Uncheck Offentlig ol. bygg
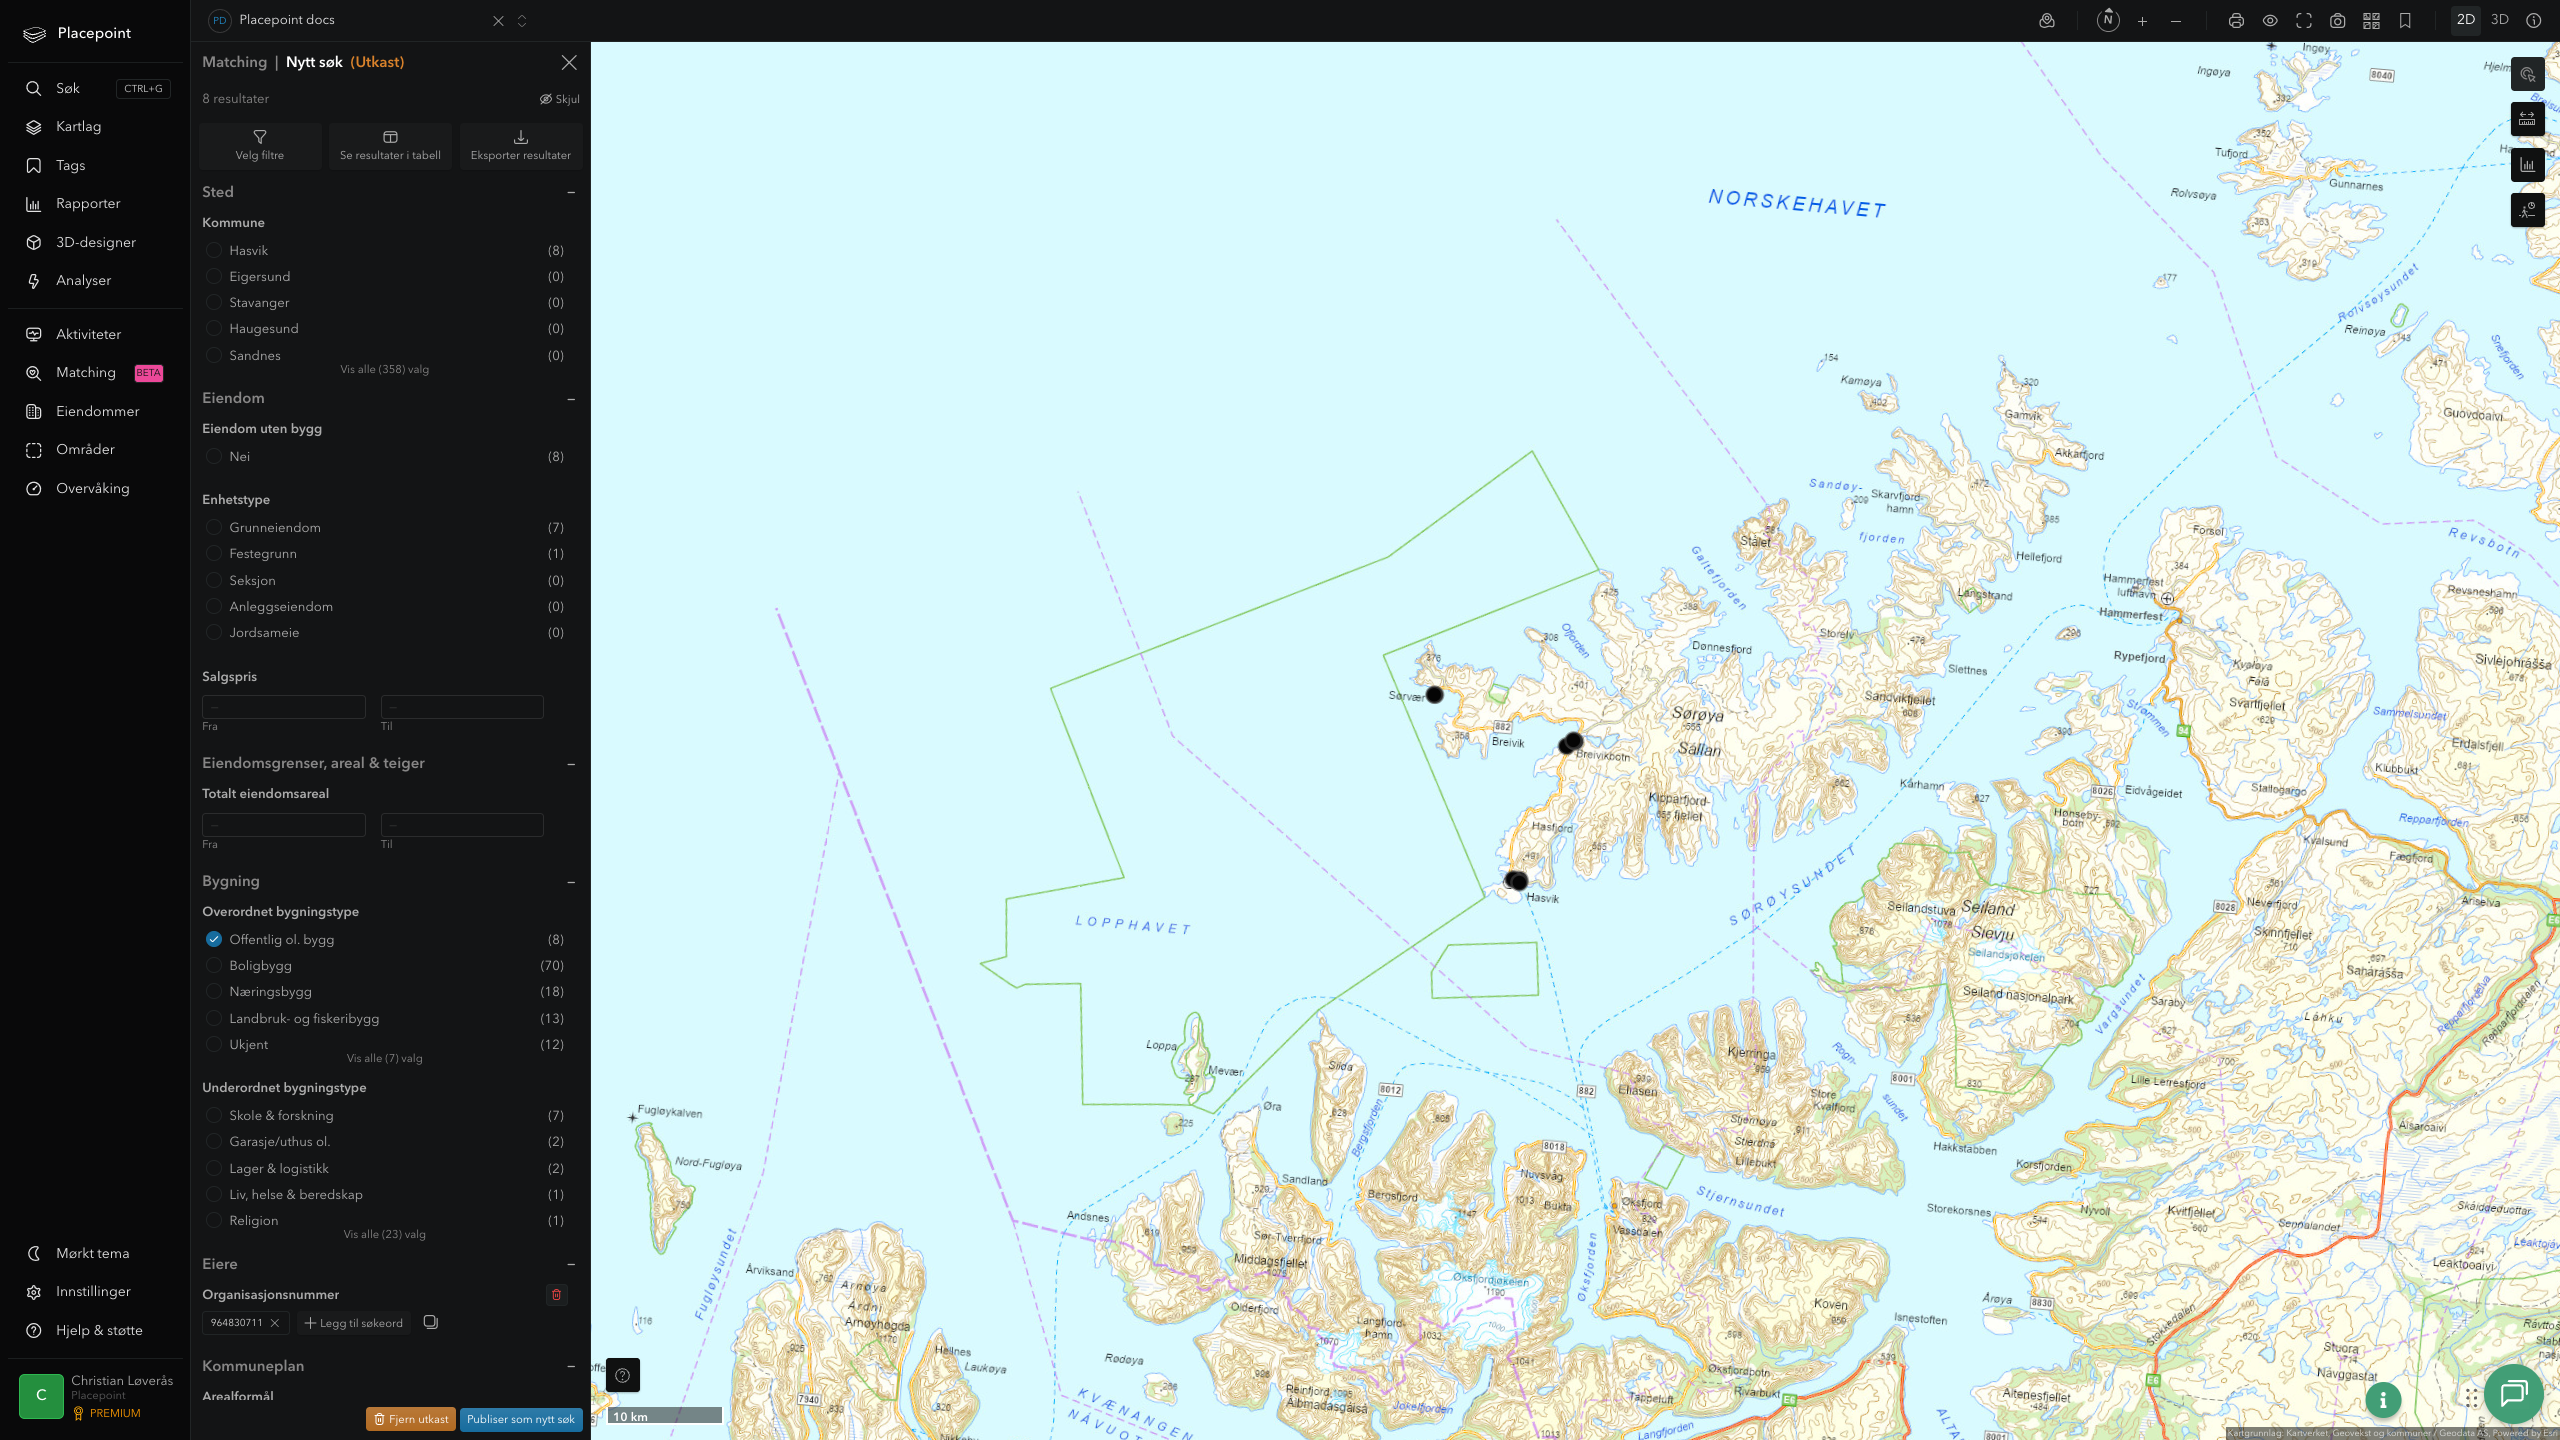Screen dimensions: 2560x1440 [213, 939]
